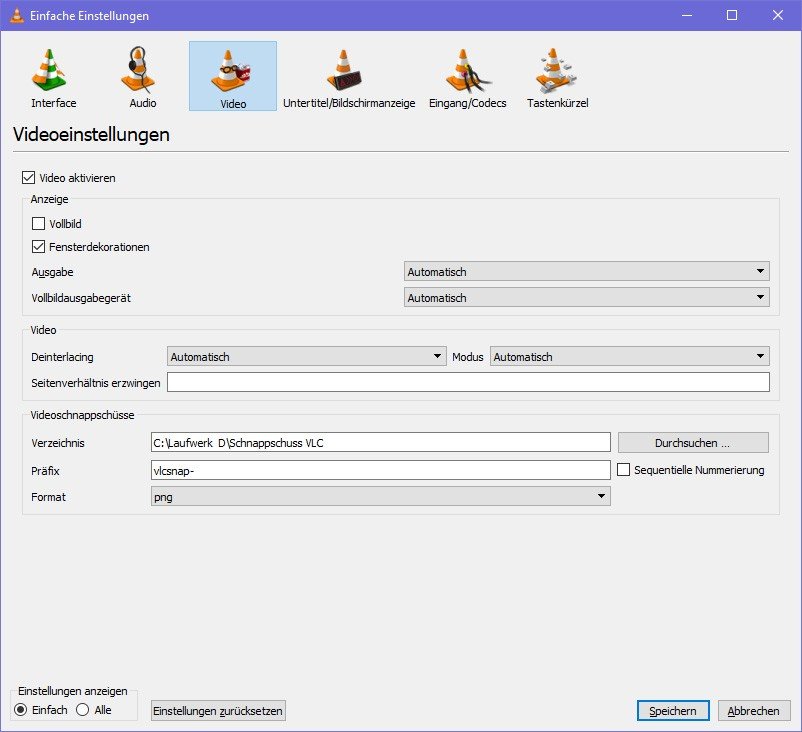Open the Modus dropdown
The image size is (802, 732).
point(630,356)
